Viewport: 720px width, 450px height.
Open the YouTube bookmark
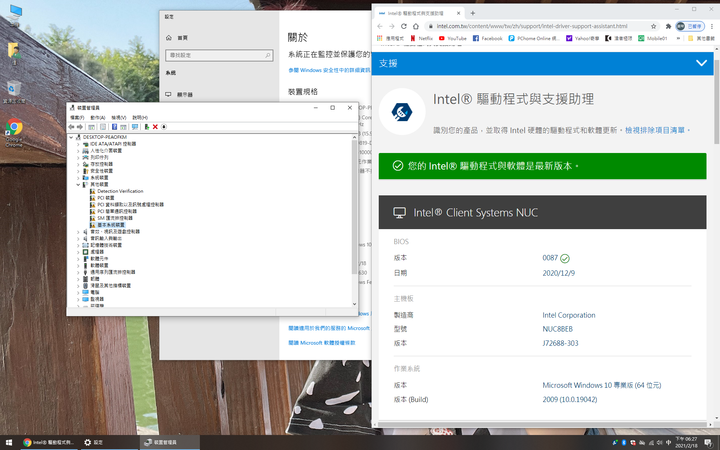point(452,39)
